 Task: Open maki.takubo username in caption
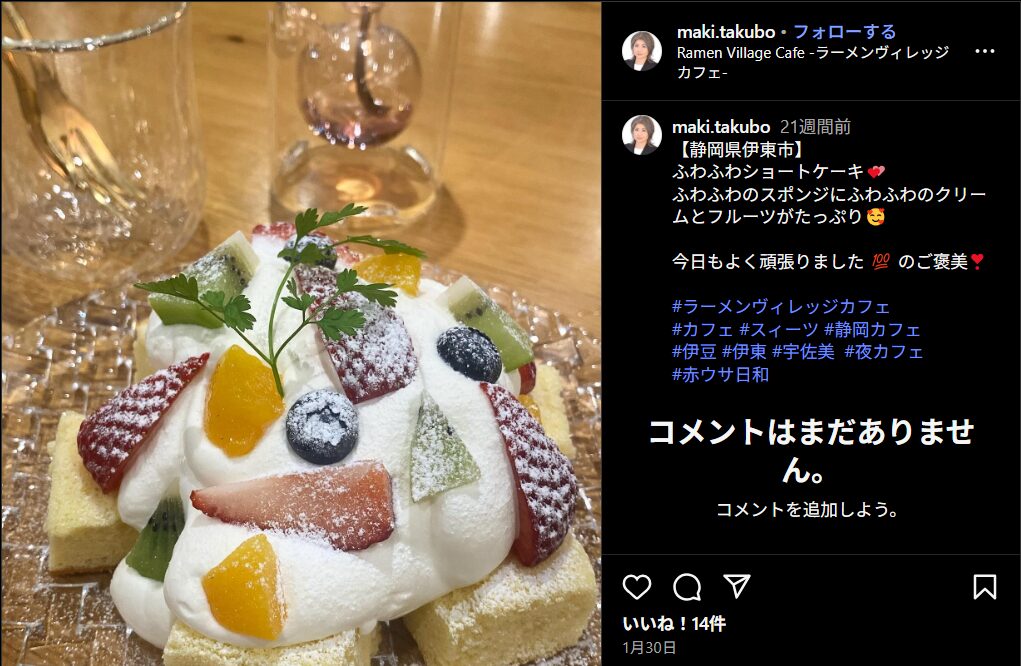721,126
